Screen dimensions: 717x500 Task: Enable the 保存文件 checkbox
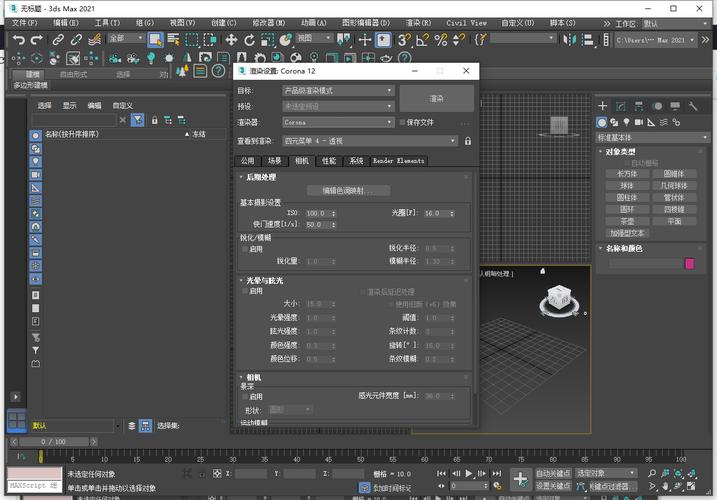pos(402,122)
